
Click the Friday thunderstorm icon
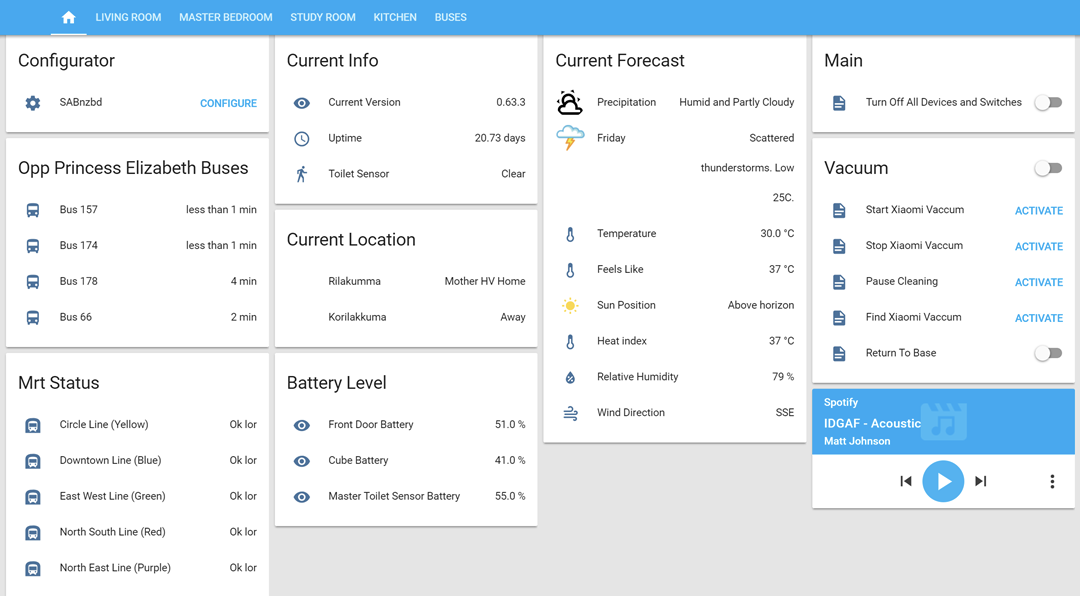pyautogui.click(x=570, y=138)
